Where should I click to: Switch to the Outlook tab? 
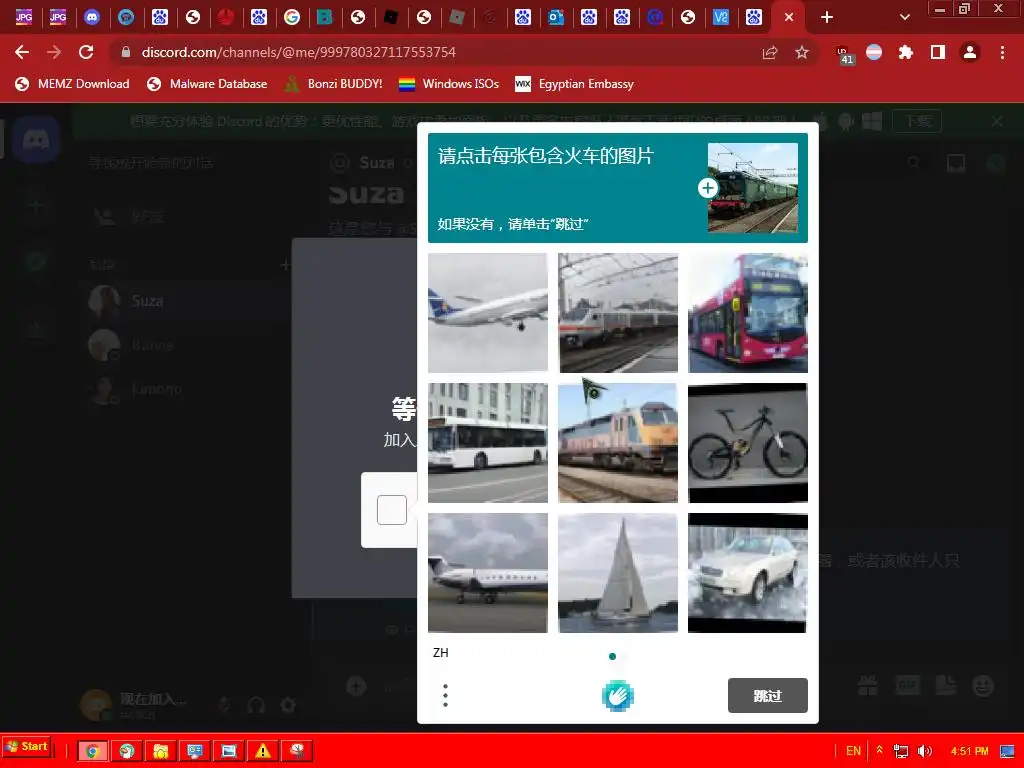pos(556,17)
